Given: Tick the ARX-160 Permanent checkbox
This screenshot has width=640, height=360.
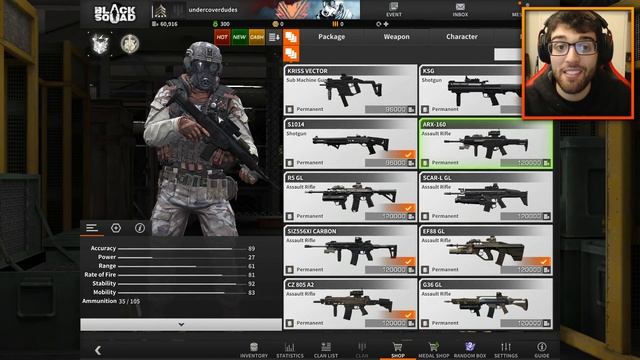Looking at the screenshot, I should [425, 163].
